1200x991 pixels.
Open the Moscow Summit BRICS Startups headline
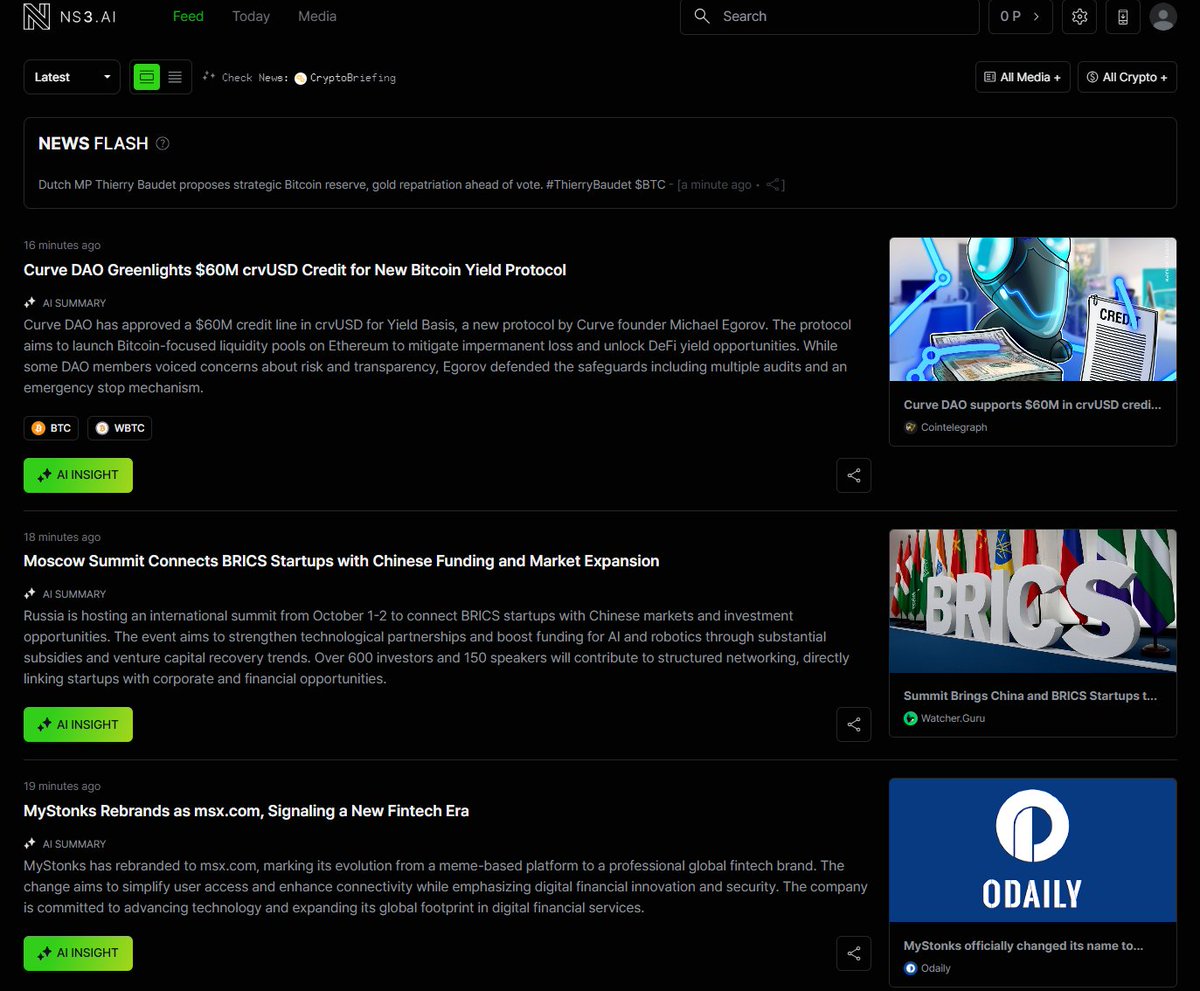[x=341, y=561]
